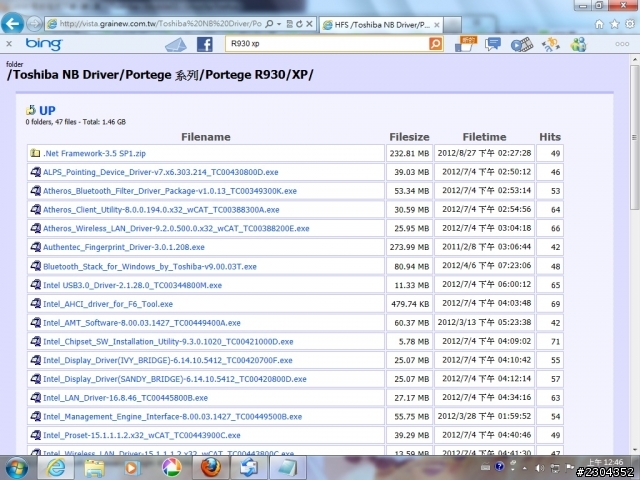The width and height of the screenshot is (640, 480).
Task: Download Atheros_Bluetooth_Filter_Driver_Package file
Action: [x=170, y=191]
